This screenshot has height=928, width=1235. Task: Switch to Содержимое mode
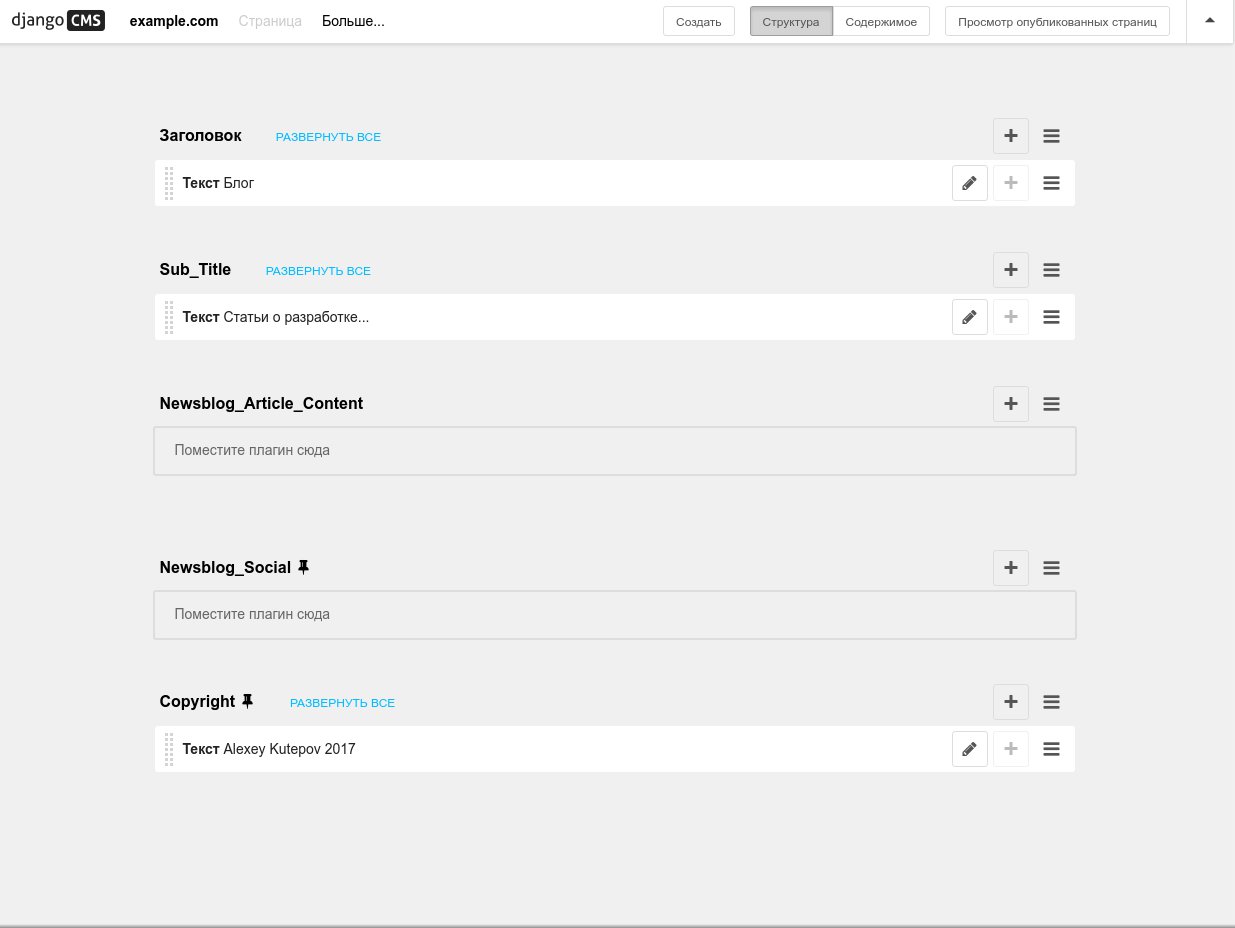coord(880,22)
